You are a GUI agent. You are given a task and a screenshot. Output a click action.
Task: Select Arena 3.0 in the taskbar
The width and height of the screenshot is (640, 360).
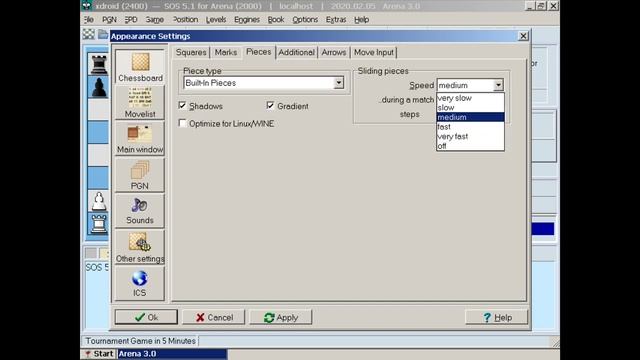tap(172, 353)
